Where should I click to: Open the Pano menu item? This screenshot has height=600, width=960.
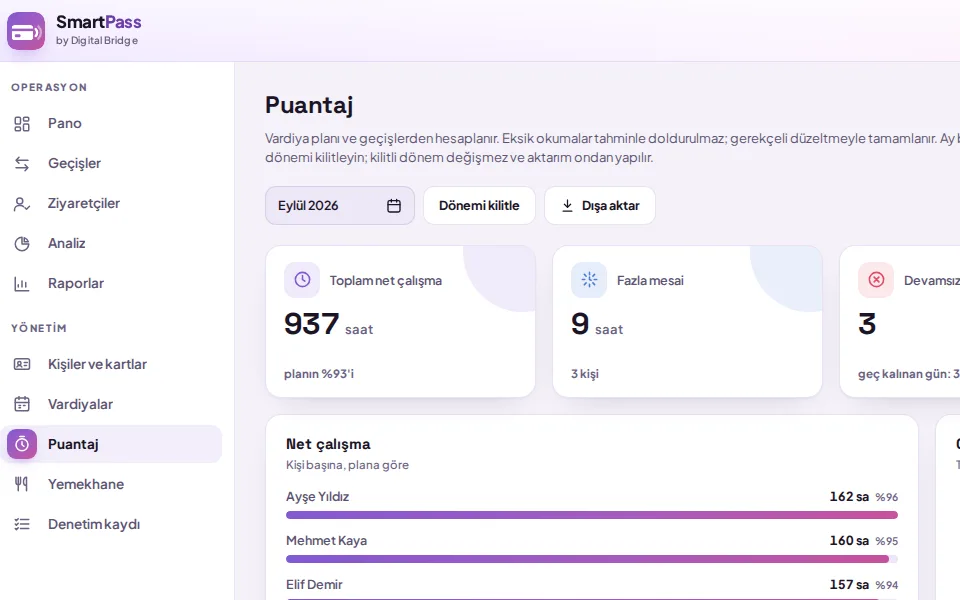[x=111, y=124]
